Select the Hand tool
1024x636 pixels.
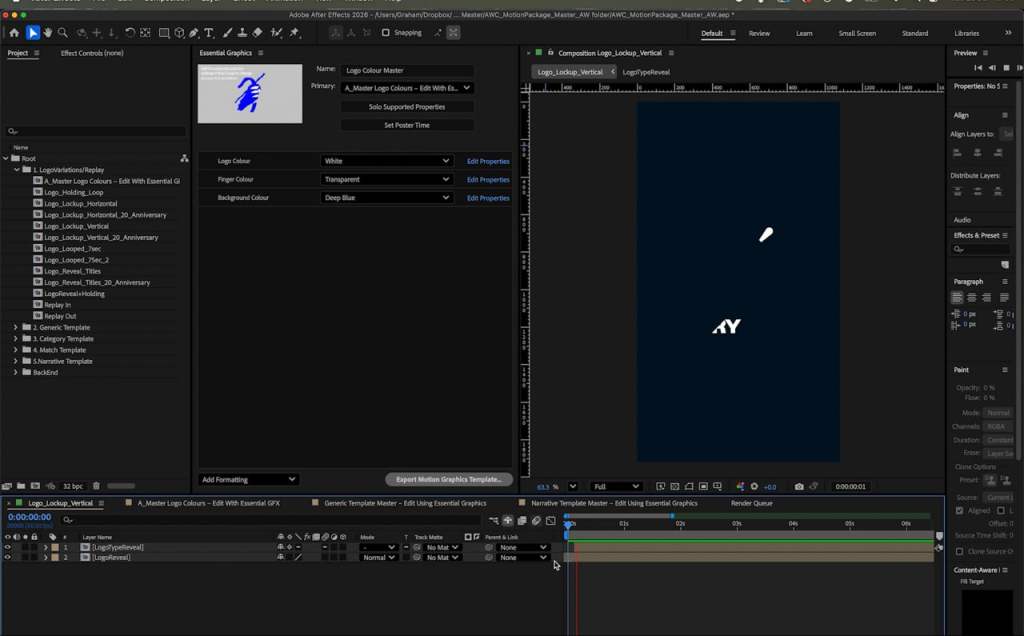pos(47,33)
